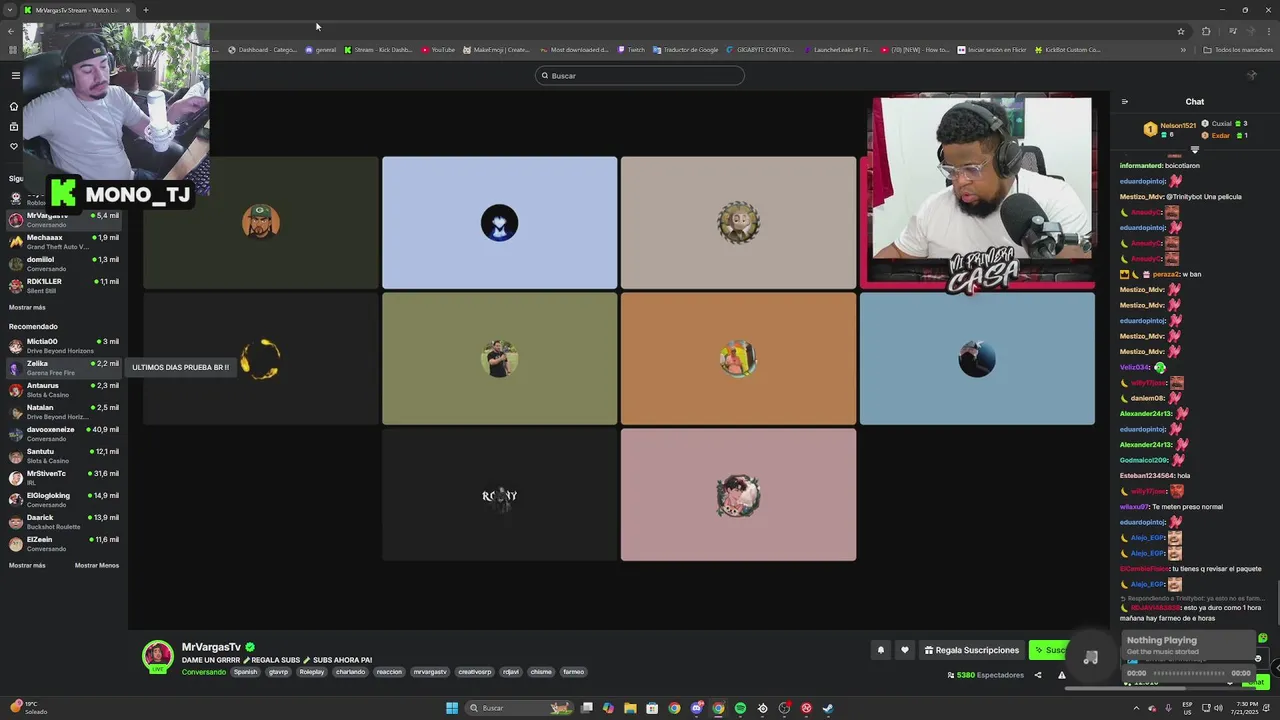The width and height of the screenshot is (1280, 720).
Task: Click the report warning triangle icon
Action: [x=1062, y=675]
